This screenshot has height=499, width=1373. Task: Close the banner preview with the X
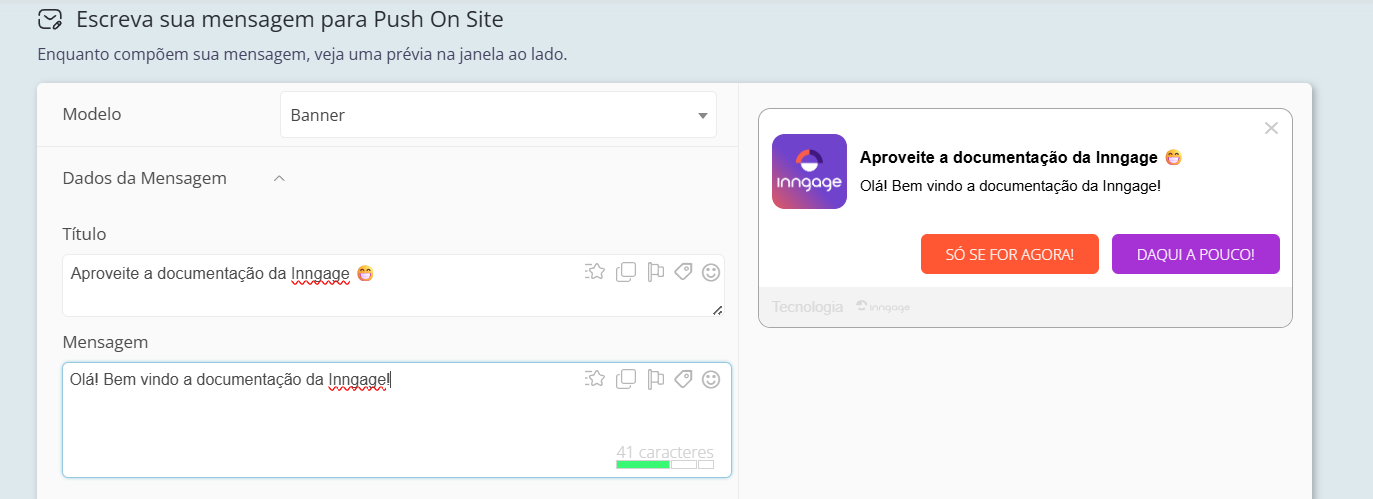coord(1271,128)
